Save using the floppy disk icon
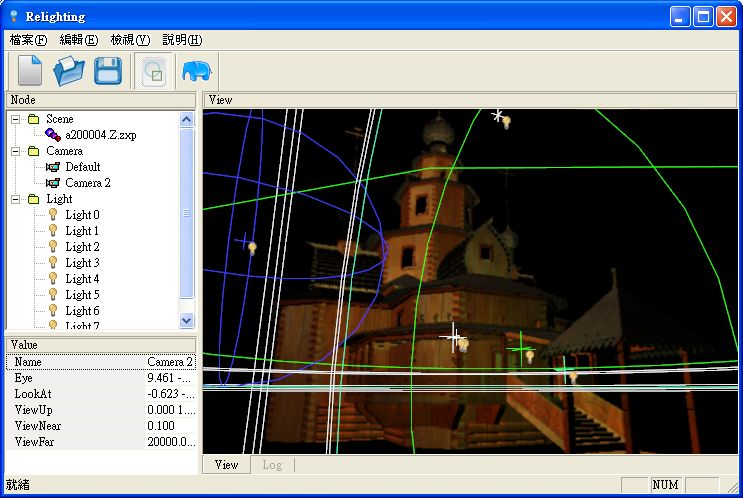The image size is (743, 498). pyautogui.click(x=108, y=71)
